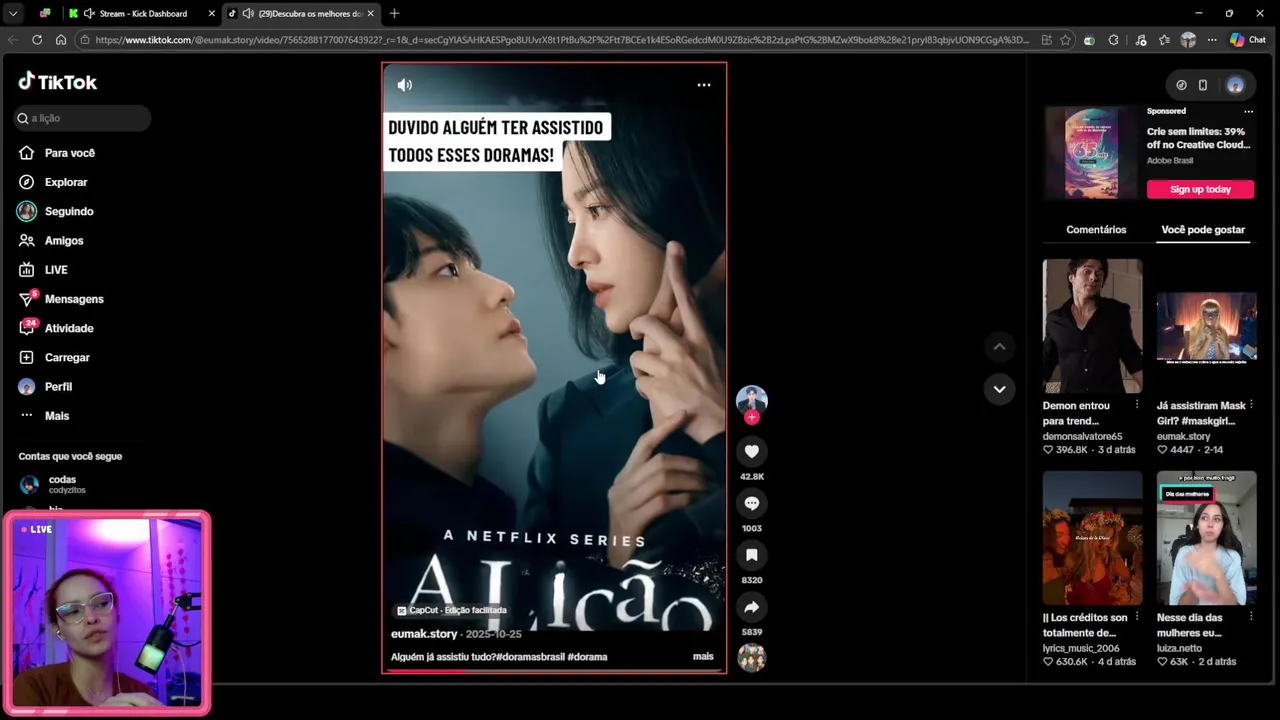Open the creator avatar beside video
Viewport: 1280px width, 720px height.
752,400
